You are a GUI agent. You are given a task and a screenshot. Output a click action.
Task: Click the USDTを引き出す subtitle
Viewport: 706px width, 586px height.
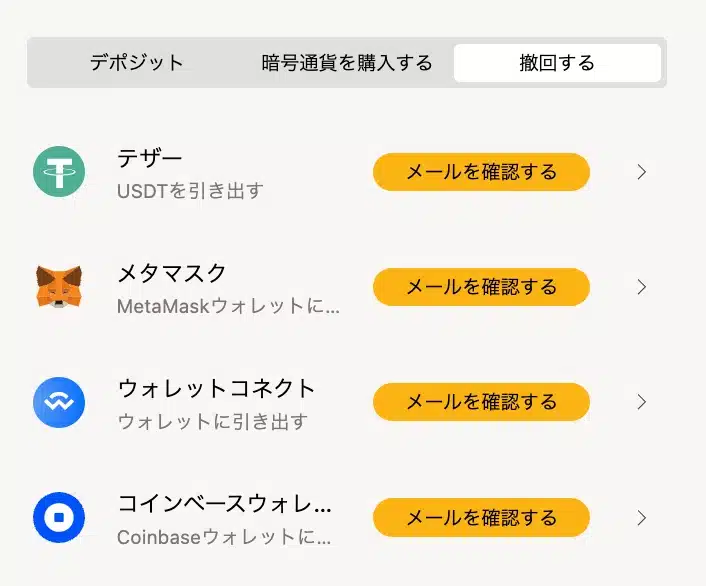[x=190, y=191]
